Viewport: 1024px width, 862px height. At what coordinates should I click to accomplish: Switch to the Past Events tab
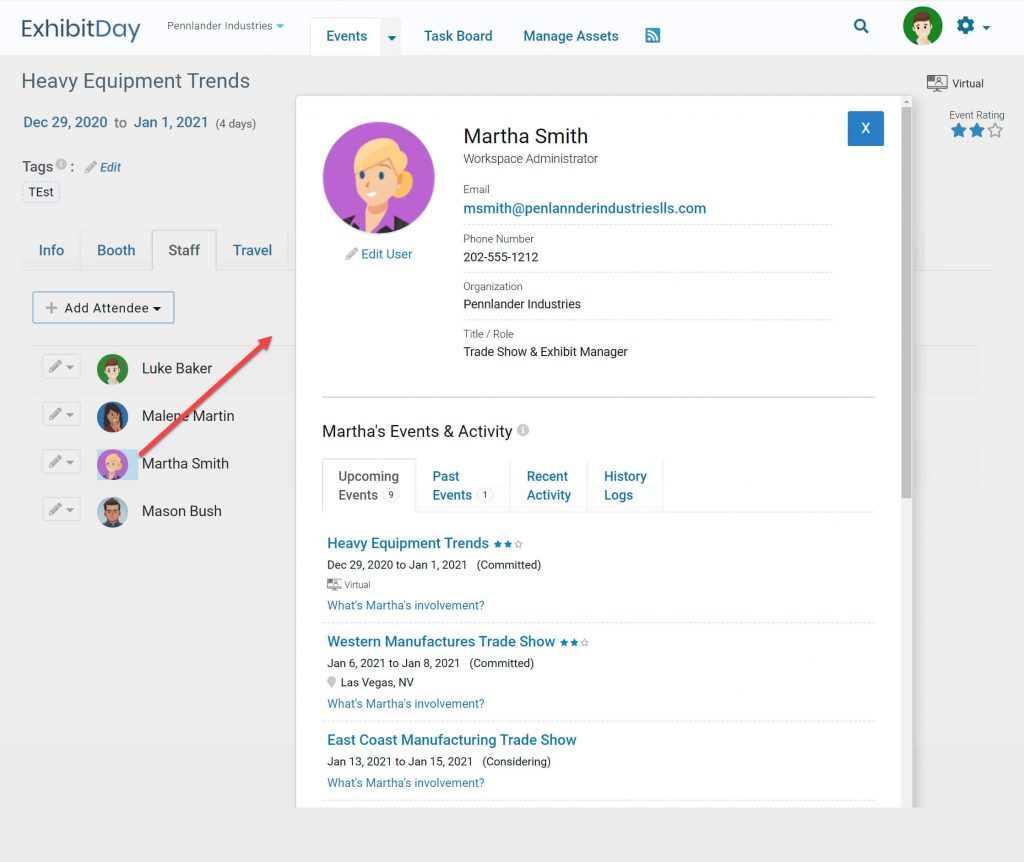point(459,485)
